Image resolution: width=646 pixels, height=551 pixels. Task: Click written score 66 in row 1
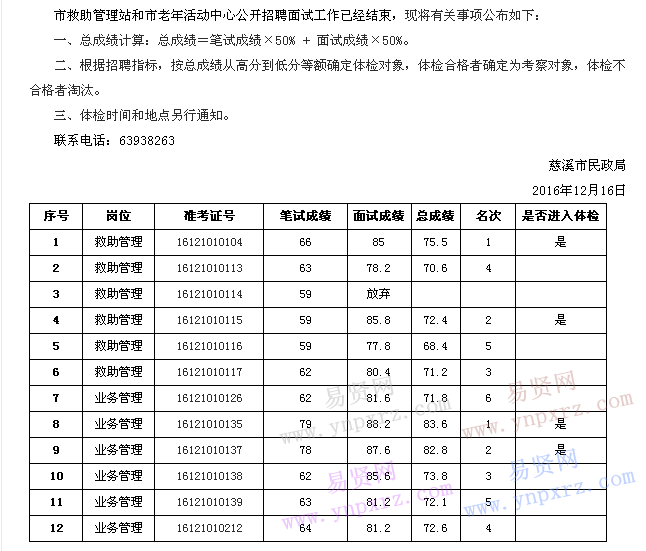(x=305, y=242)
